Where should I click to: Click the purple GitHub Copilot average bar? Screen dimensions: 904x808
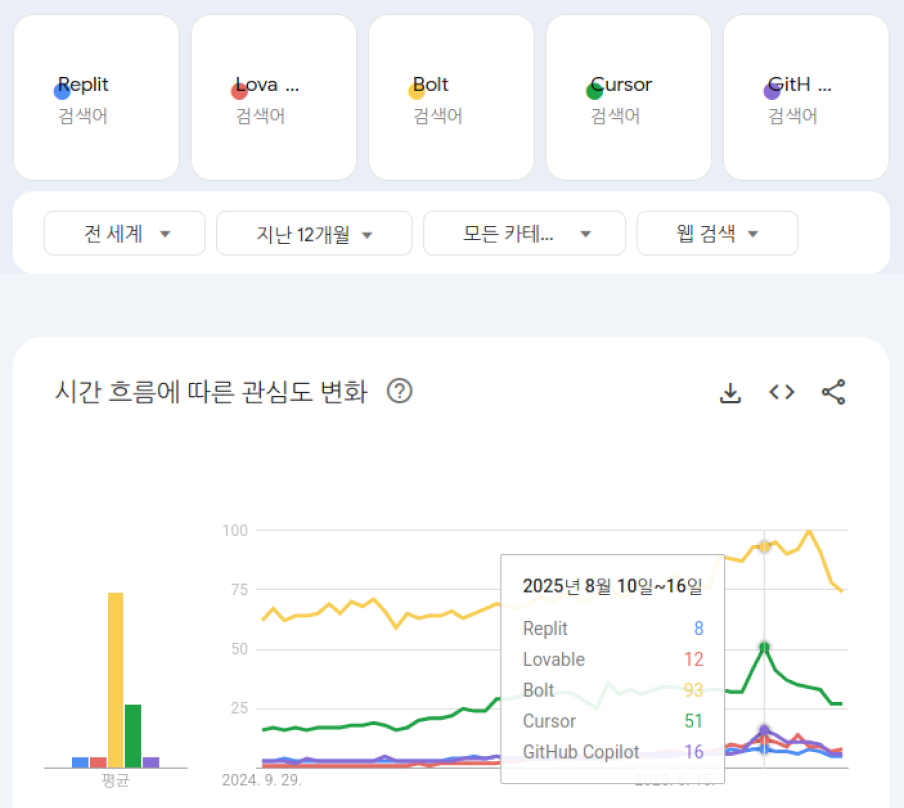(151, 762)
